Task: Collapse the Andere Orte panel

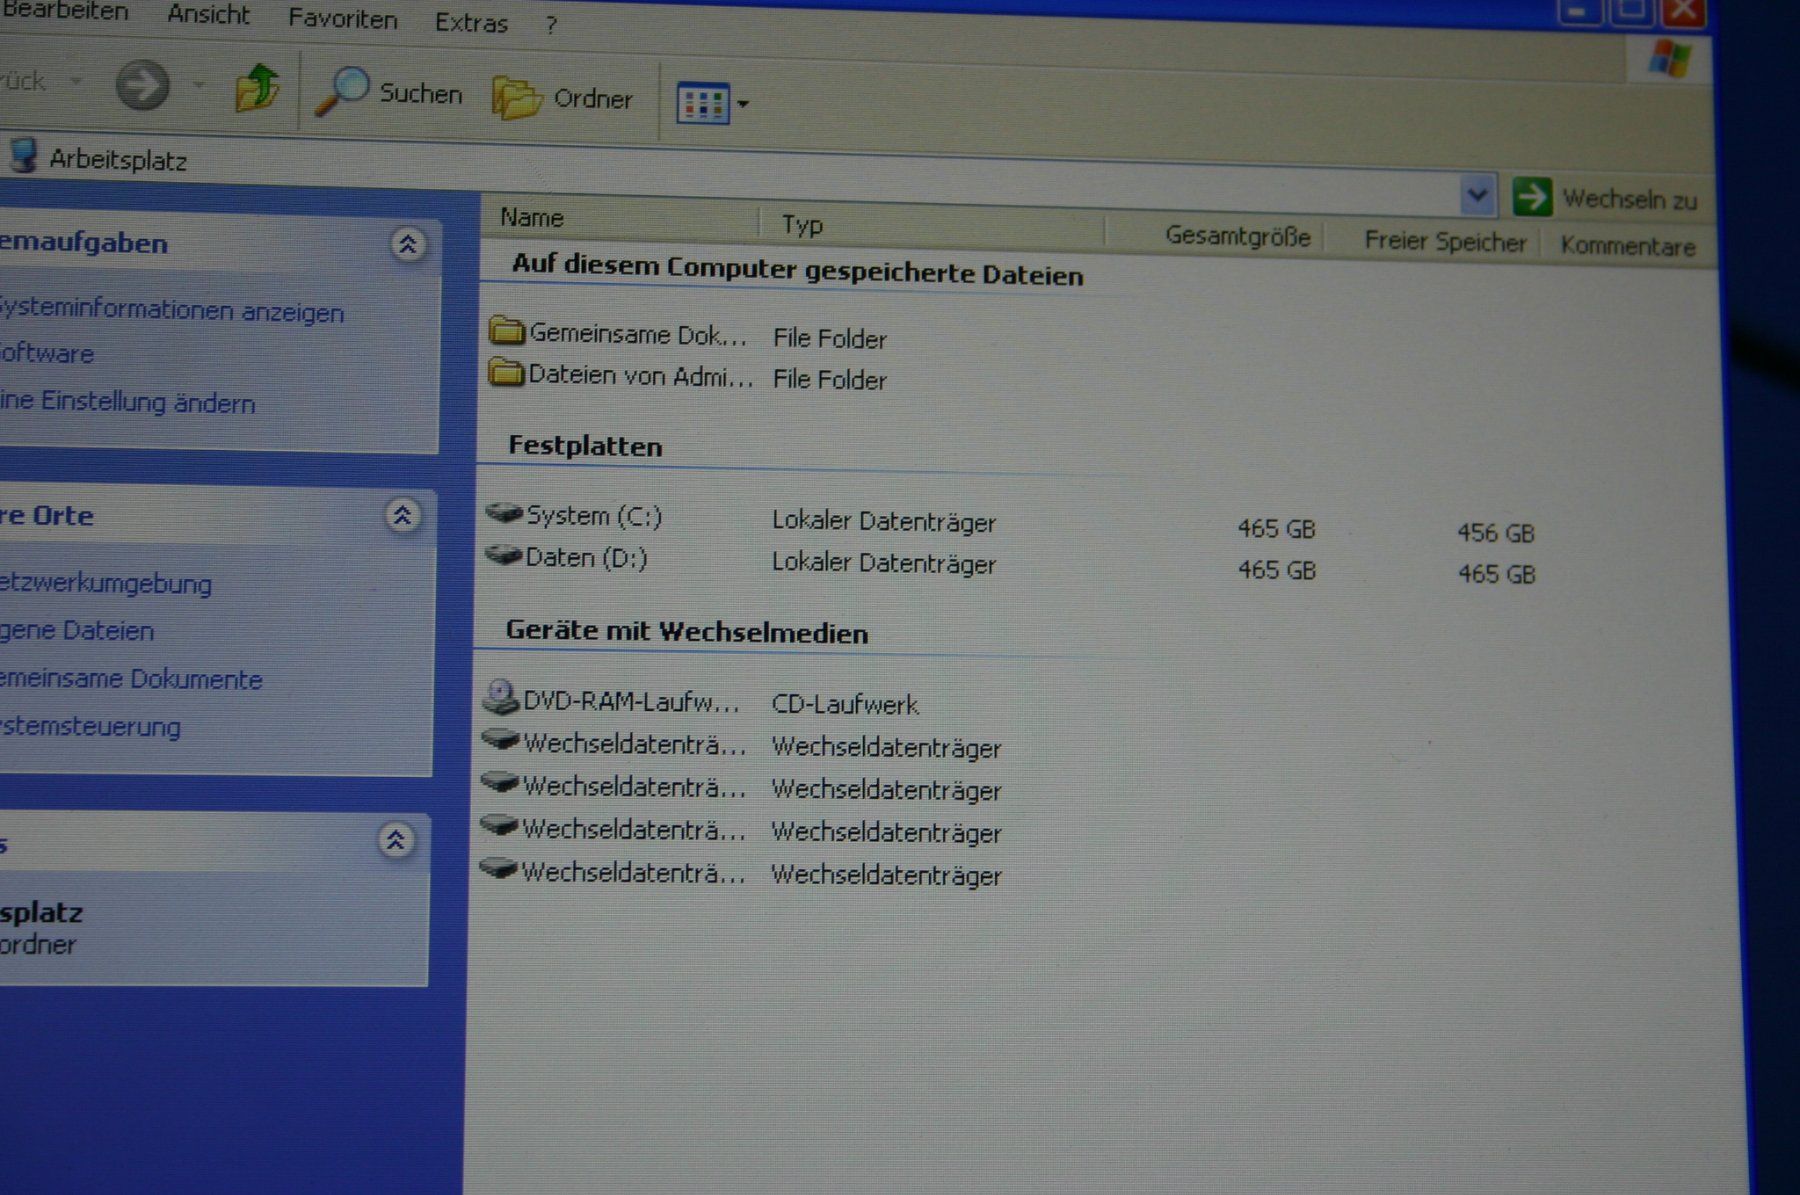Action: coord(402,515)
